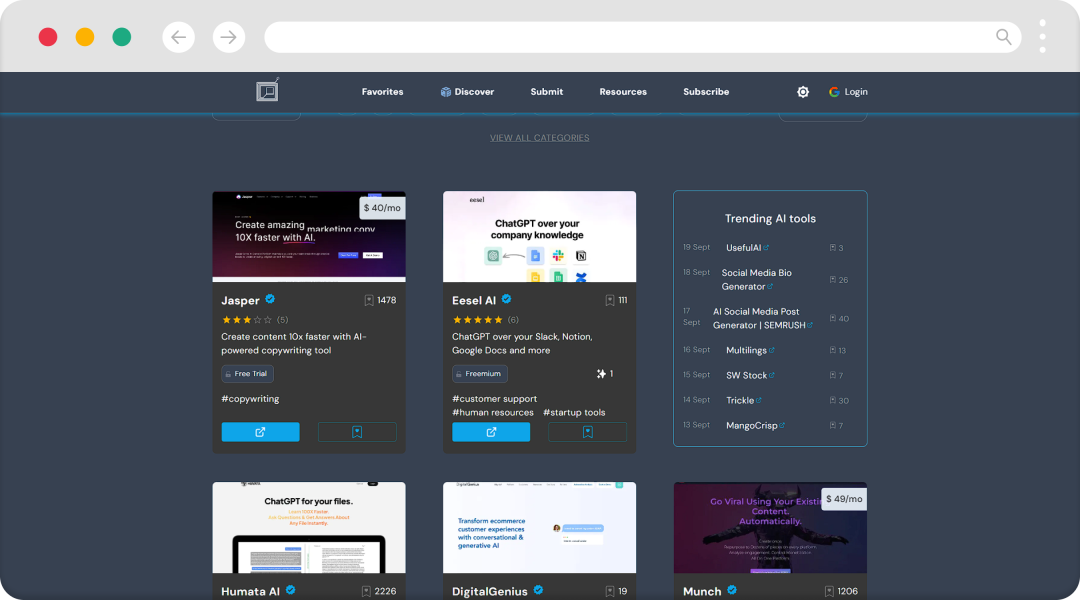Bookmark the Eesel AI tool card
The width and height of the screenshot is (1080, 600).
coord(588,432)
